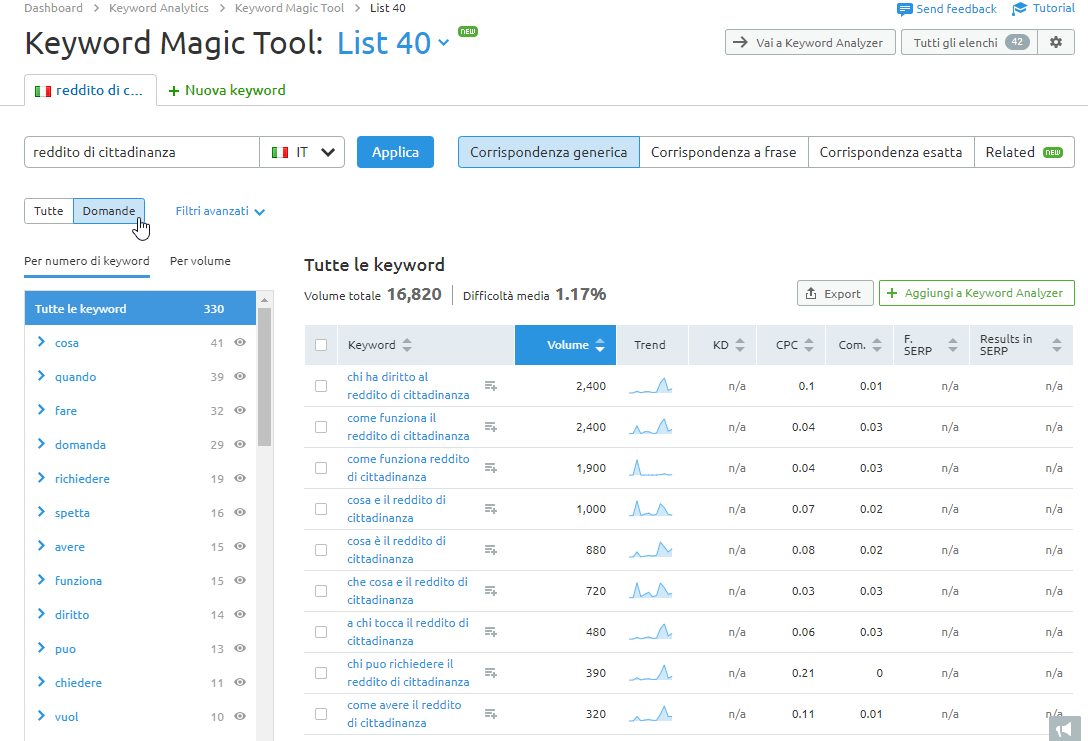This screenshot has width=1088, height=741.
Task: Click sidebar scrollbar up arrow
Action: coord(264,300)
